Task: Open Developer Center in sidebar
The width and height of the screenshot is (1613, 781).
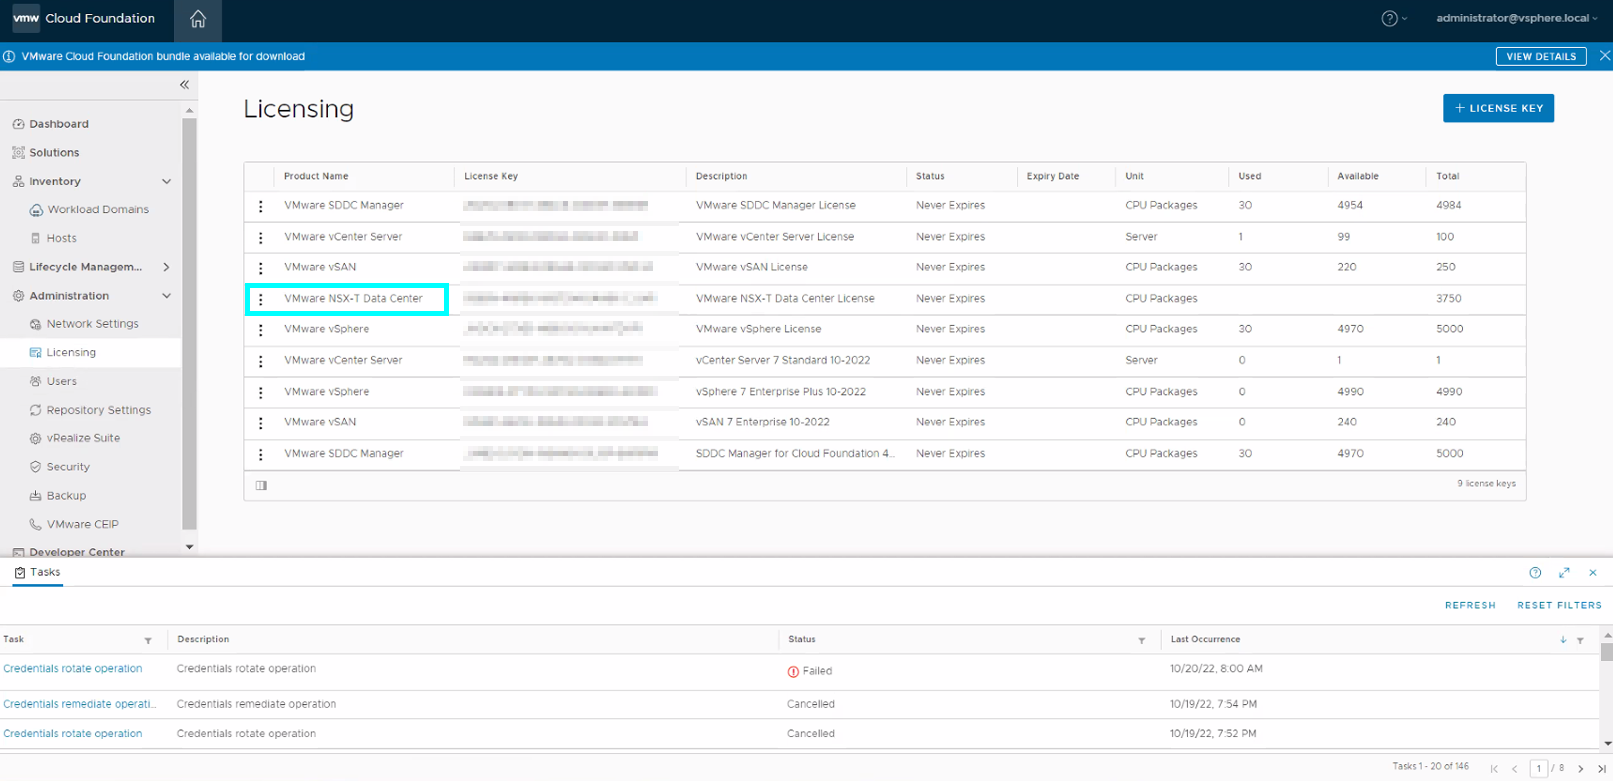Action: (77, 552)
